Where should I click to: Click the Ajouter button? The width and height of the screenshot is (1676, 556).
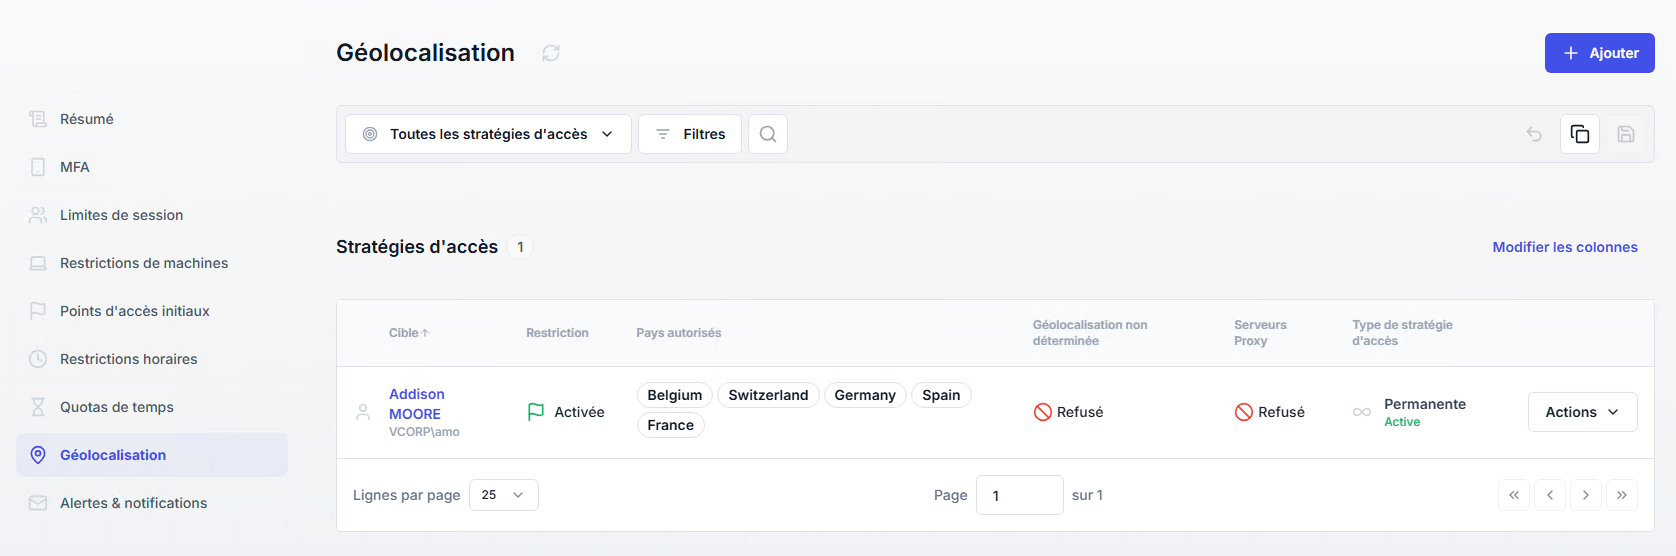(x=1599, y=53)
